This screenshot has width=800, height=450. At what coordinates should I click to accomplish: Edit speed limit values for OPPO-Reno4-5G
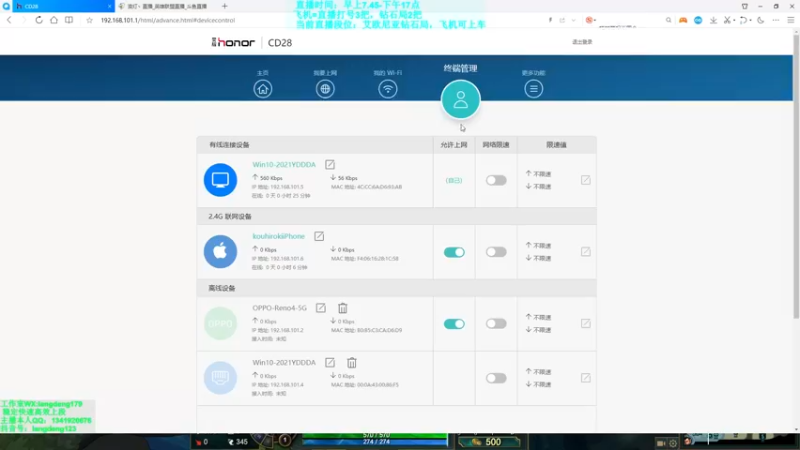(586, 323)
